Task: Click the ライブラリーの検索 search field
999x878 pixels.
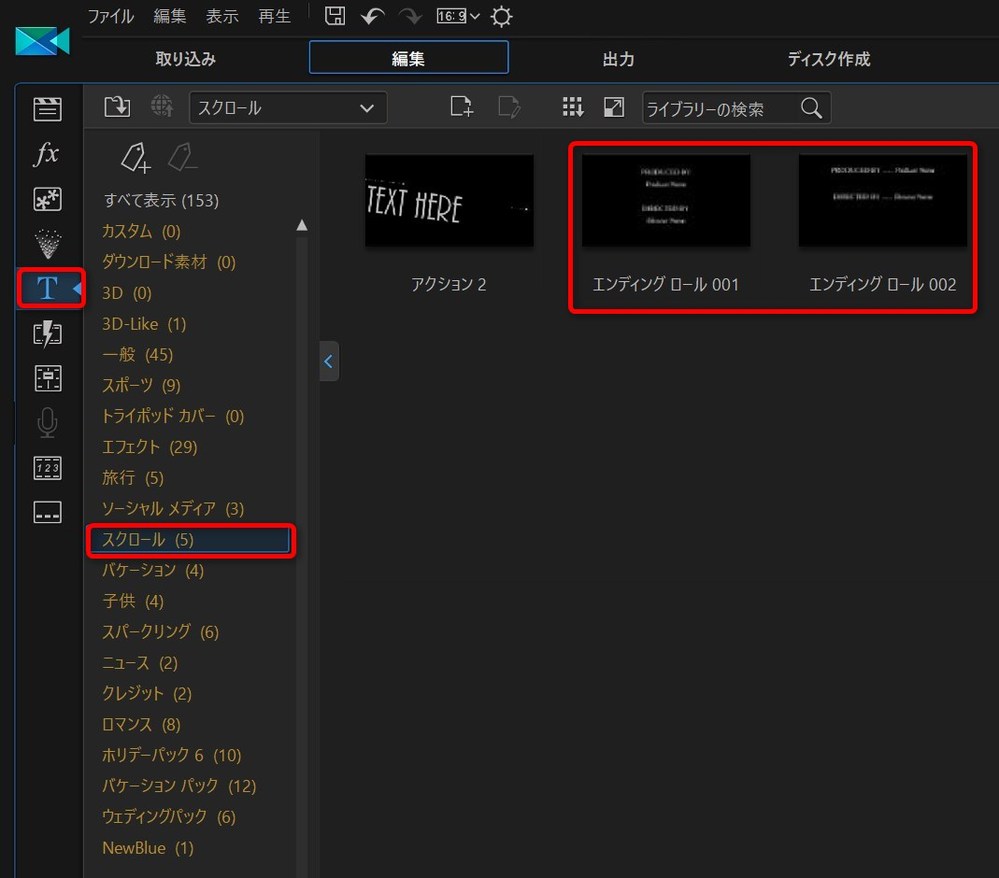Action: 720,109
